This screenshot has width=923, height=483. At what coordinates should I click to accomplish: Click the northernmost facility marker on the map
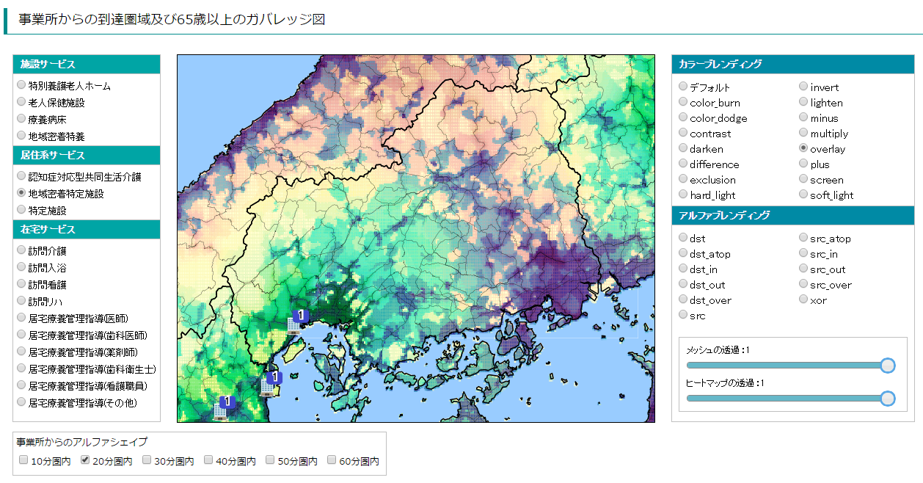301,316
